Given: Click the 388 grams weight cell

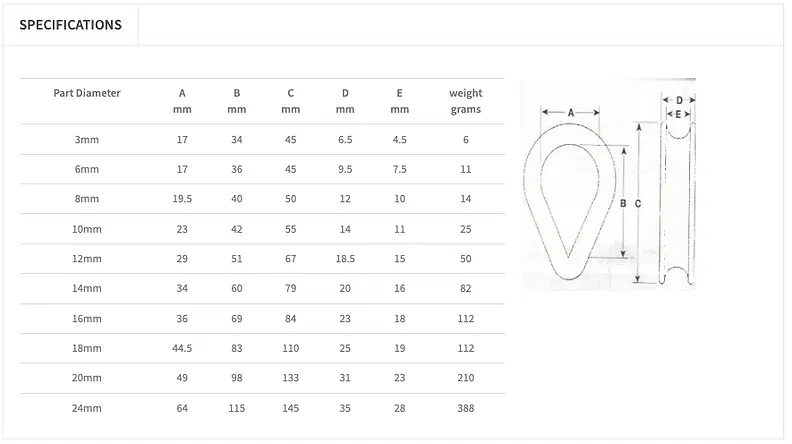Looking at the screenshot, I should tap(466, 408).
